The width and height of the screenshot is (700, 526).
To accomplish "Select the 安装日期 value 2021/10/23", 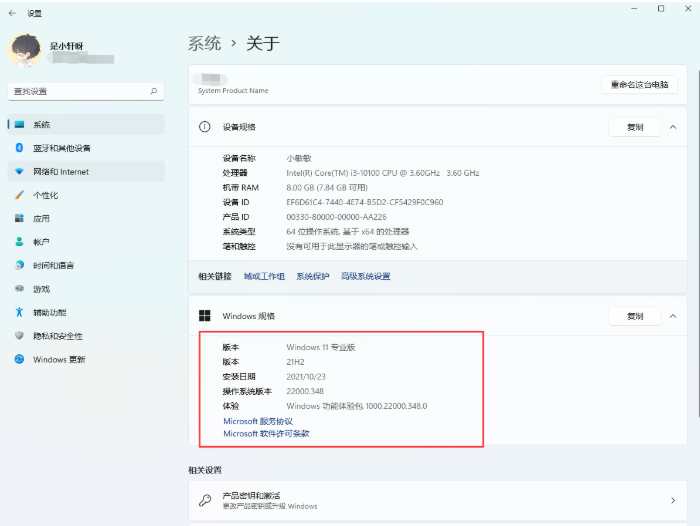I will point(306,376).
